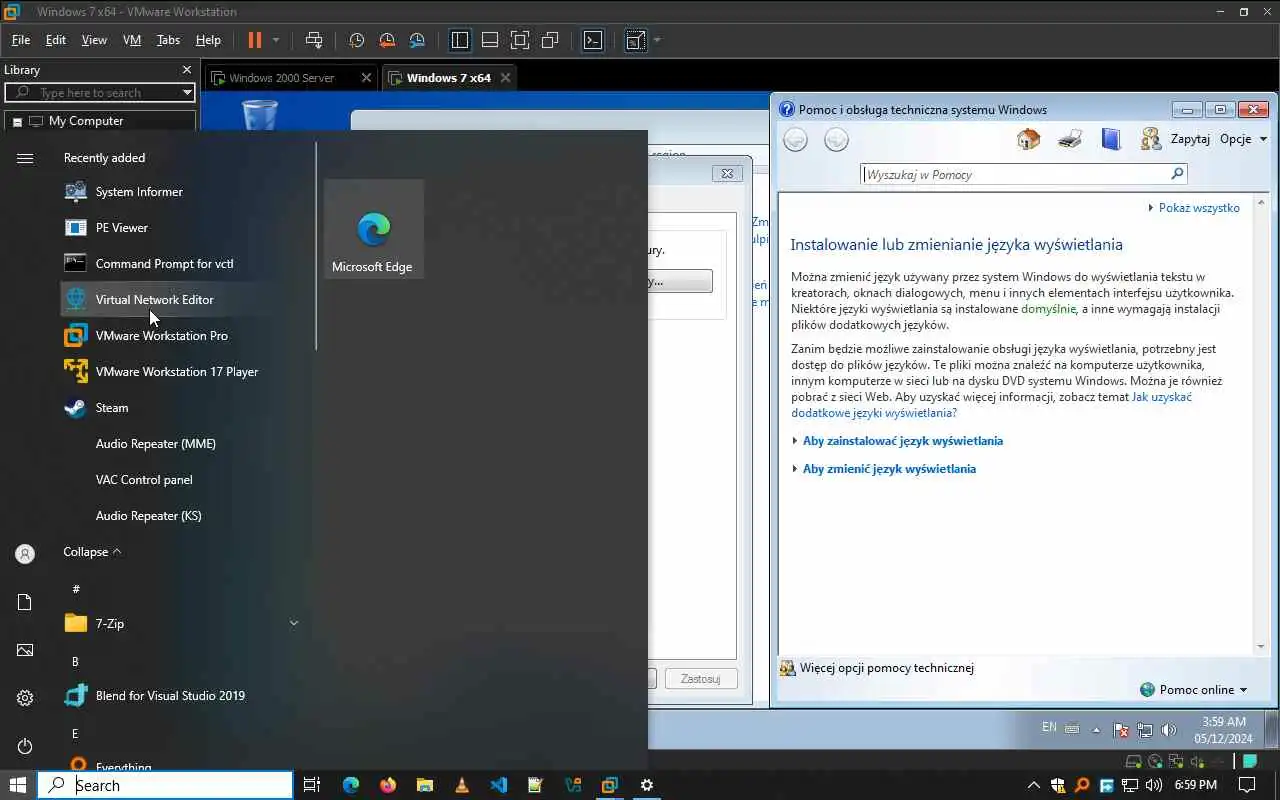Toggle Unity mode in VMware toolbar
The height and width of the screenshot is (800, 1280).
click(550, 40)
